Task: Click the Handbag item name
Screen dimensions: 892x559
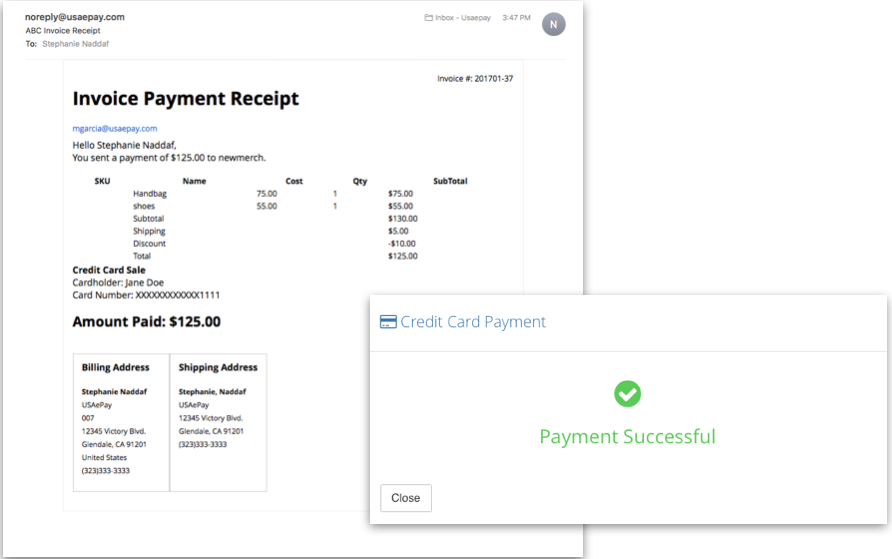Action: (150, 193)
